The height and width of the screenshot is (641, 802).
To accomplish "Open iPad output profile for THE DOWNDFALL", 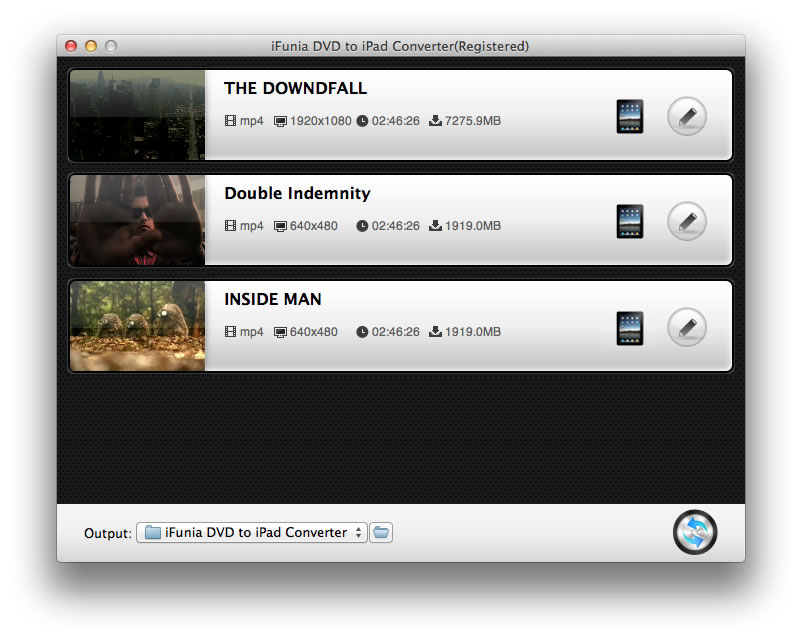I will [630, 116].
